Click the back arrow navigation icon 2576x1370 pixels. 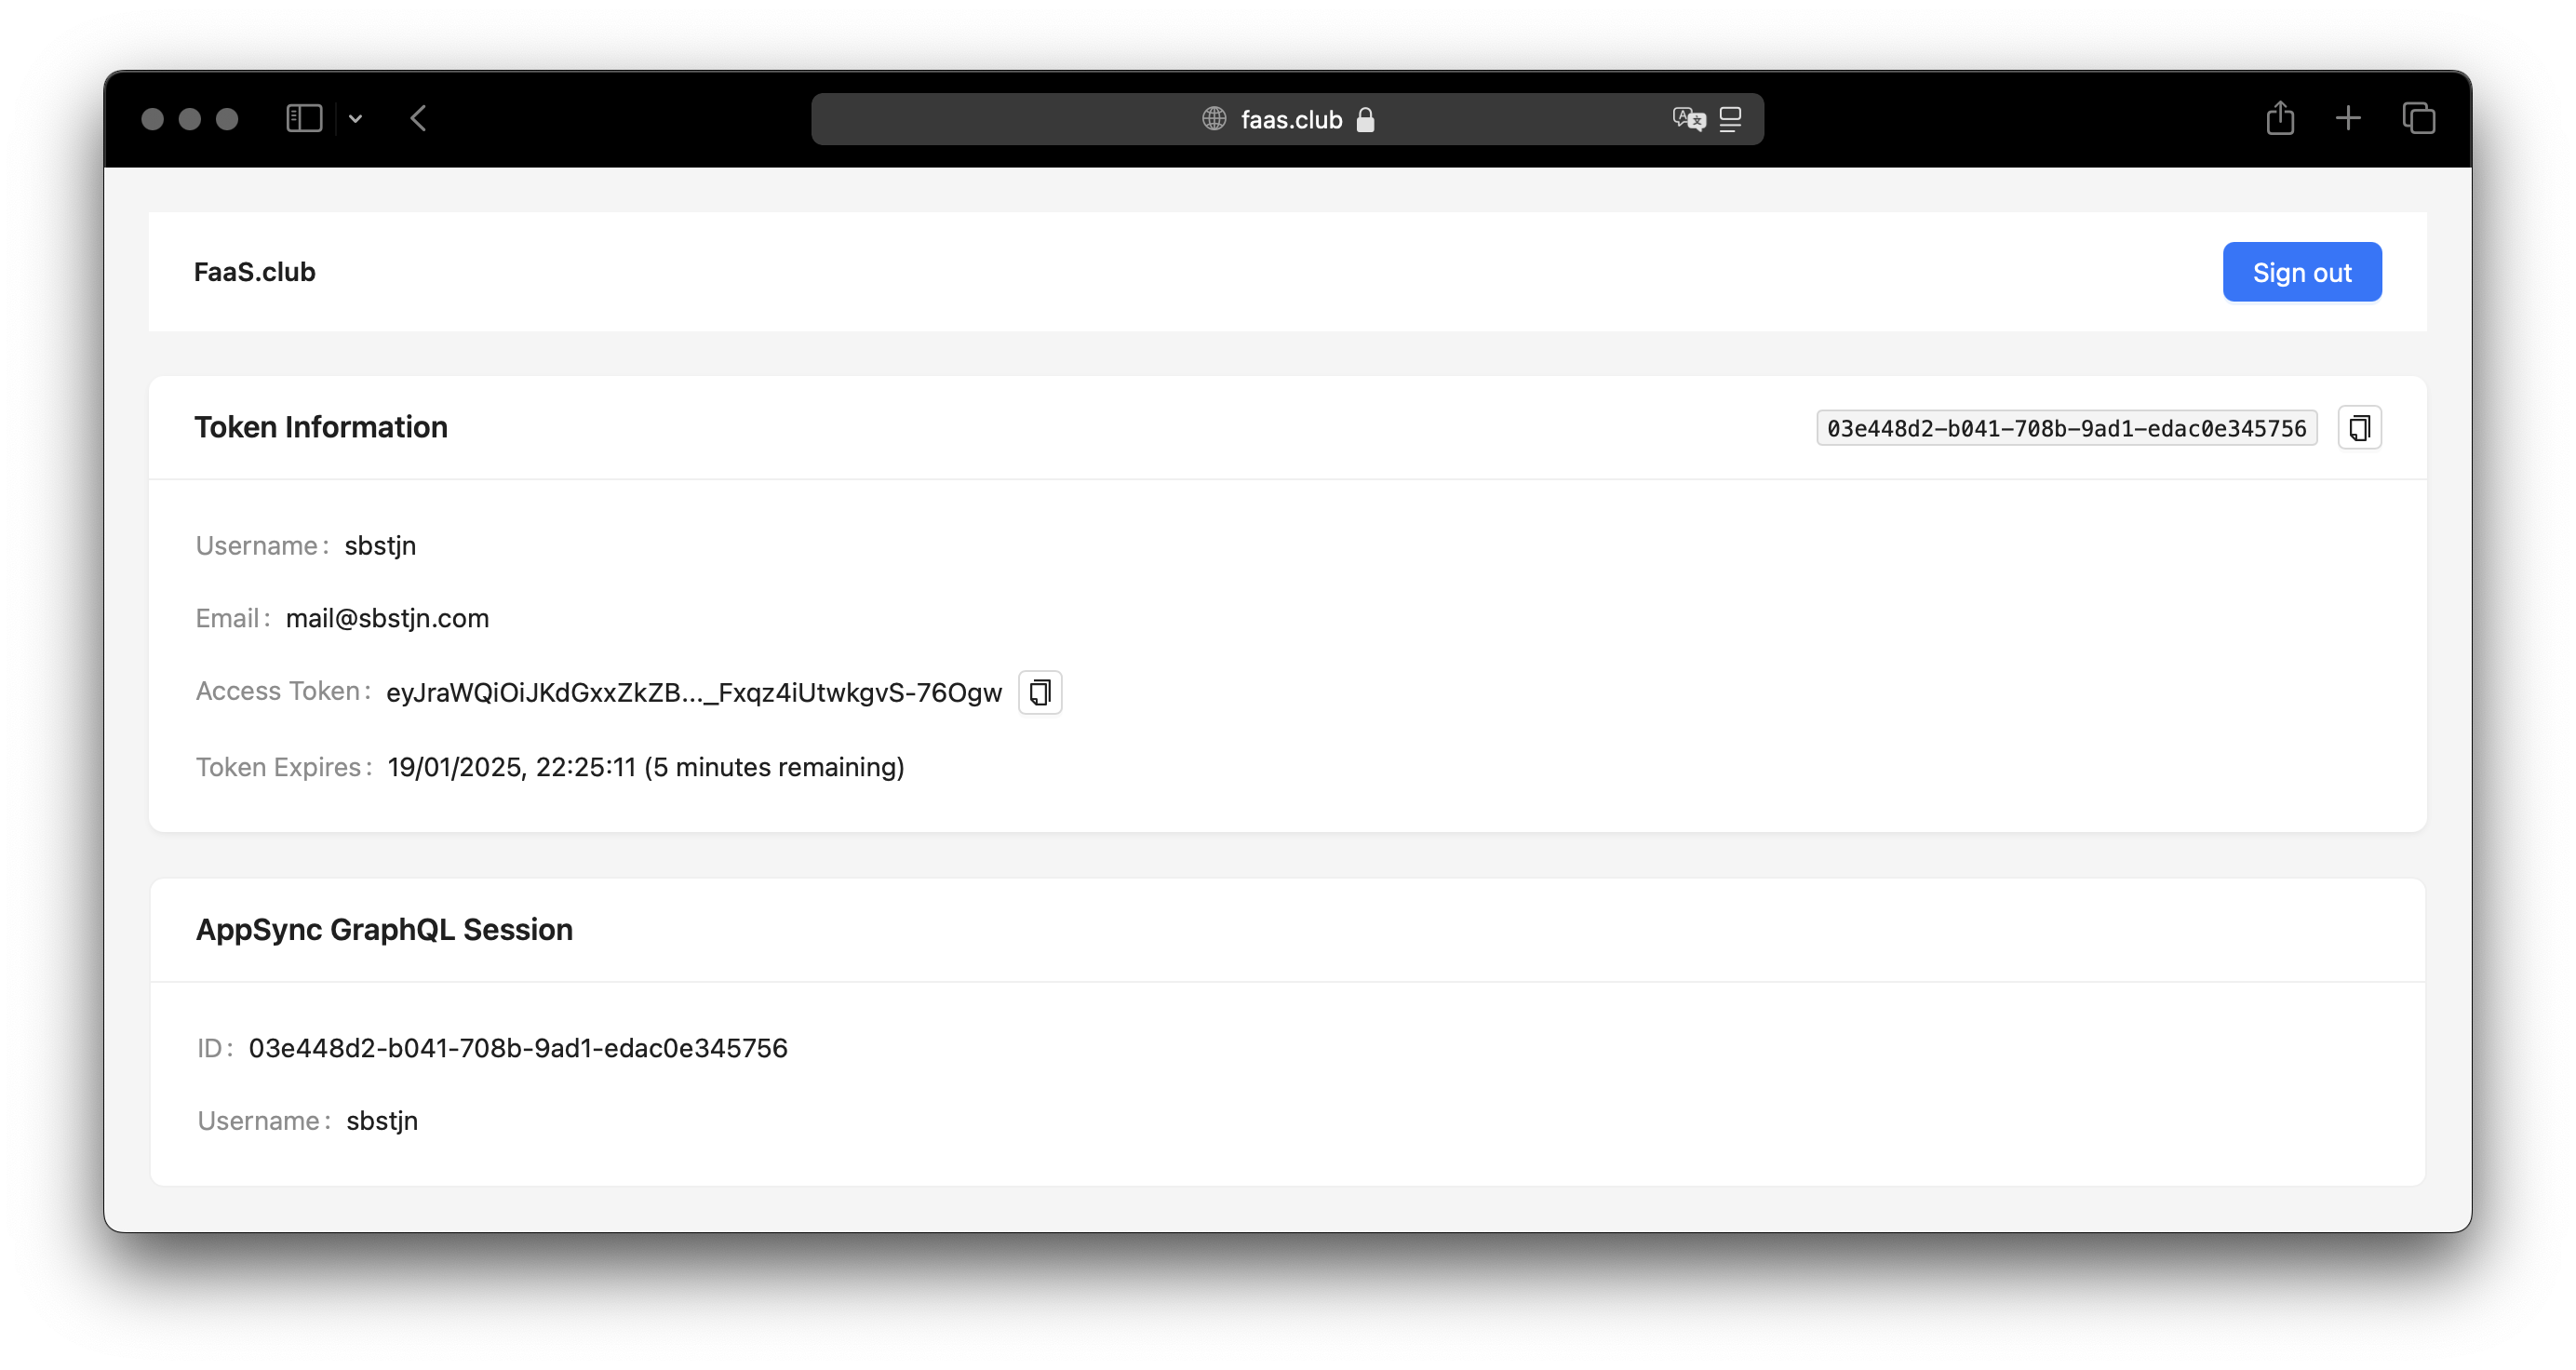(x=419, y=119)
